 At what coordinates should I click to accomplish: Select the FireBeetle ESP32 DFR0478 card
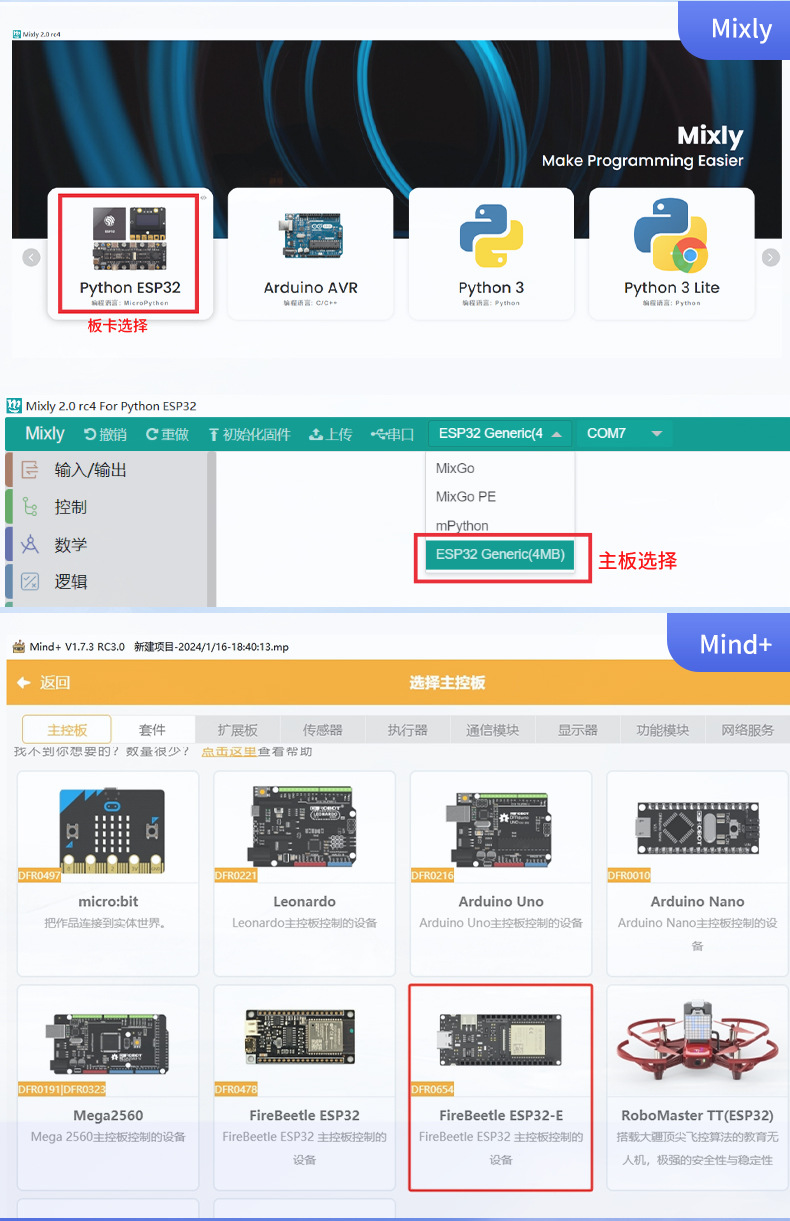click(x=304, y=1087)
